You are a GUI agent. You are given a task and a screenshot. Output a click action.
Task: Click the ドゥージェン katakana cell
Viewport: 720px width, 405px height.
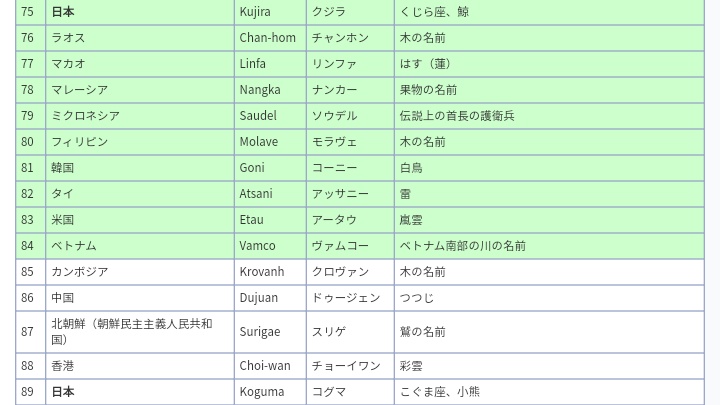[350, 298]
